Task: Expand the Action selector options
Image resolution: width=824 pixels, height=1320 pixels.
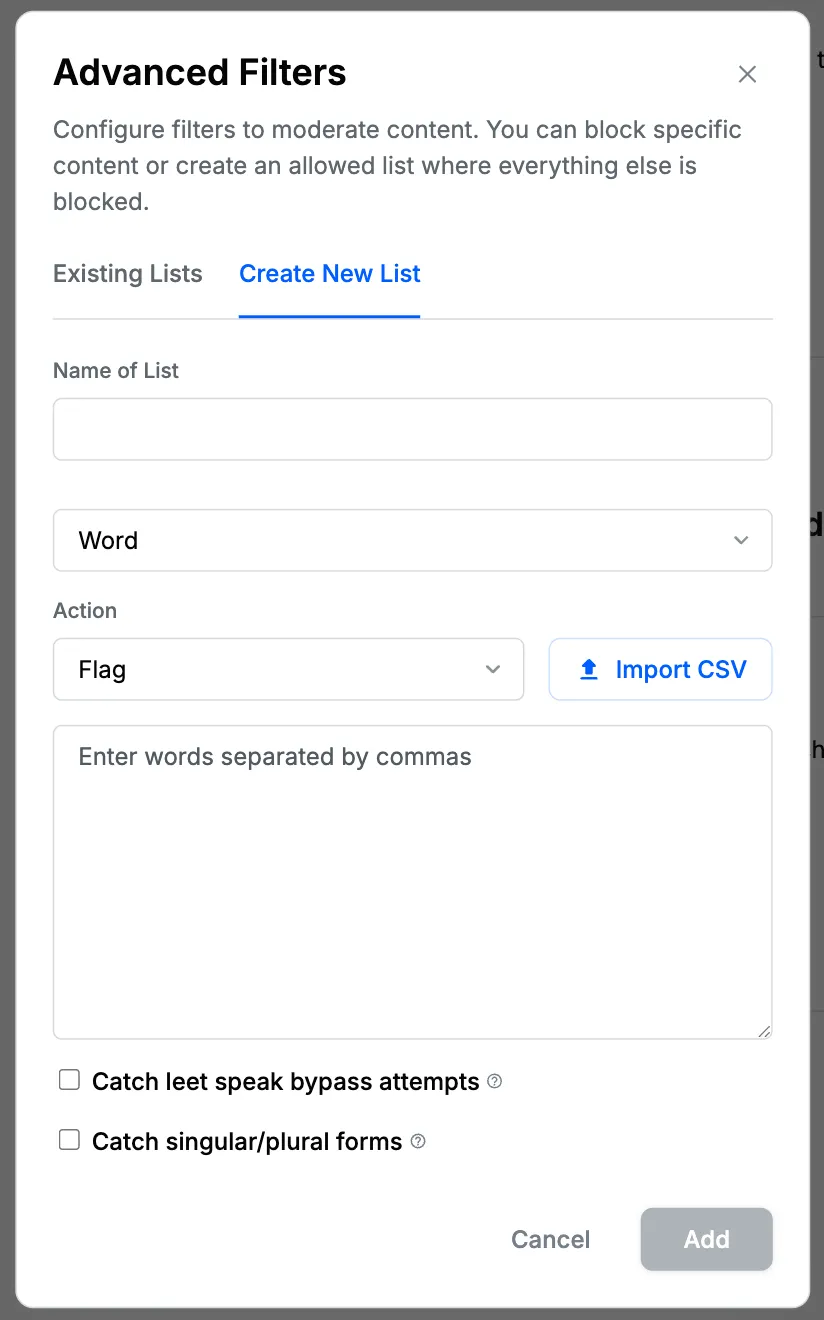Action: point(288,669)
